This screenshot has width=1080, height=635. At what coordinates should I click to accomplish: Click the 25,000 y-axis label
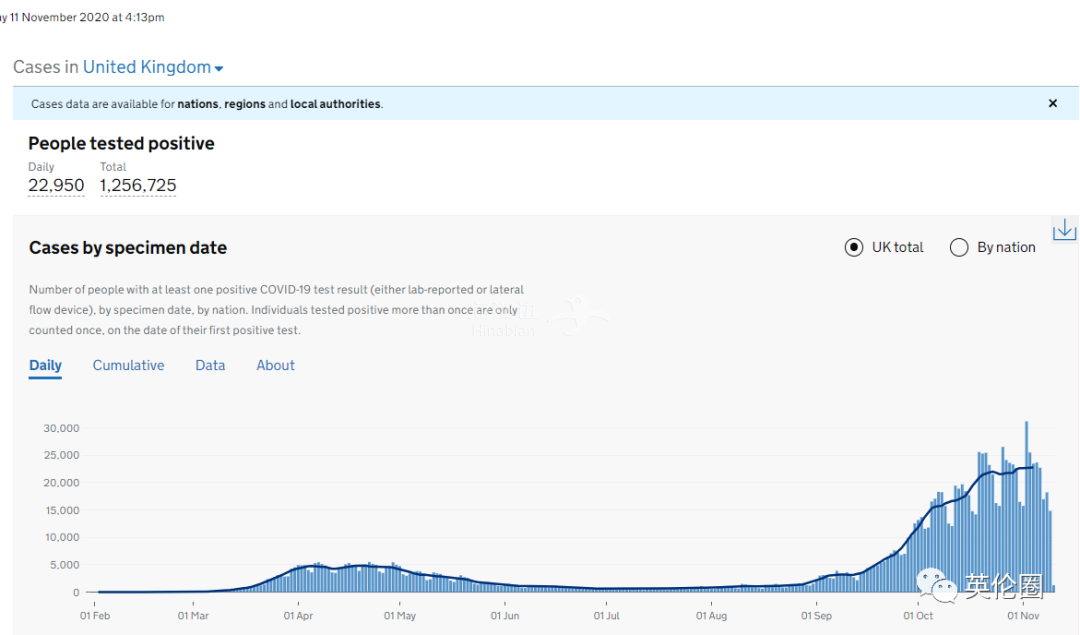tap(61, 455)
